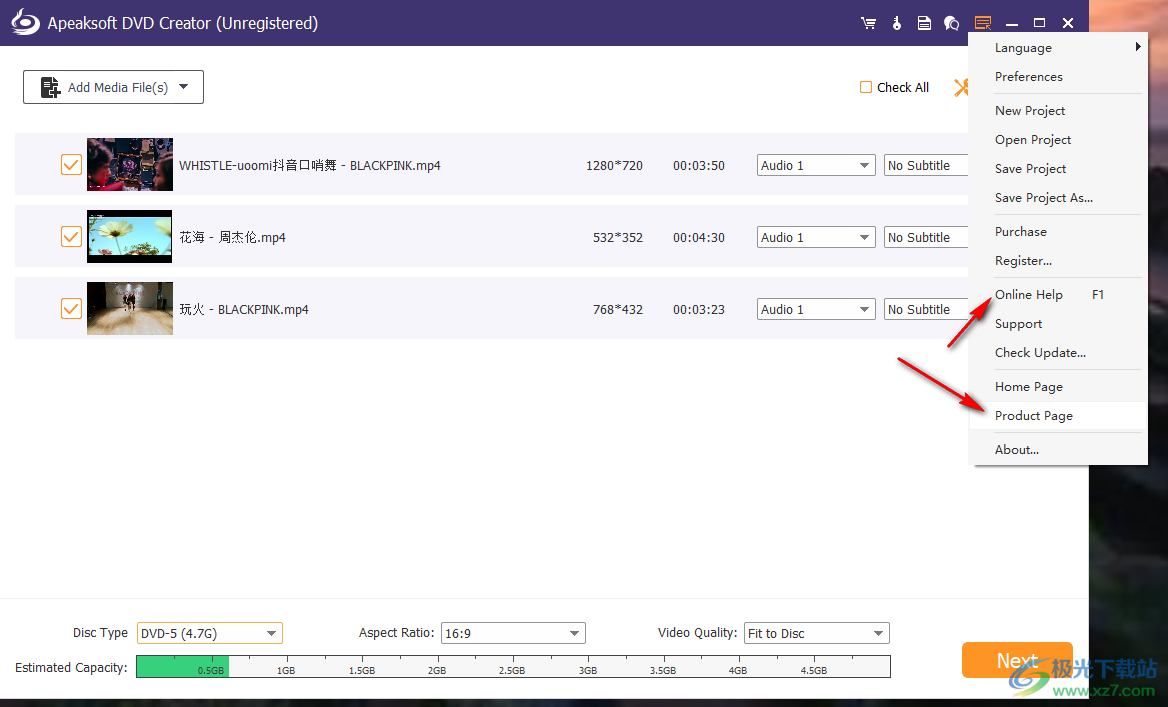This screenshot has height=707, width=1168.
Task: Click the add-file icon in Add Media File(s)
Action: (x=50, y=87)
